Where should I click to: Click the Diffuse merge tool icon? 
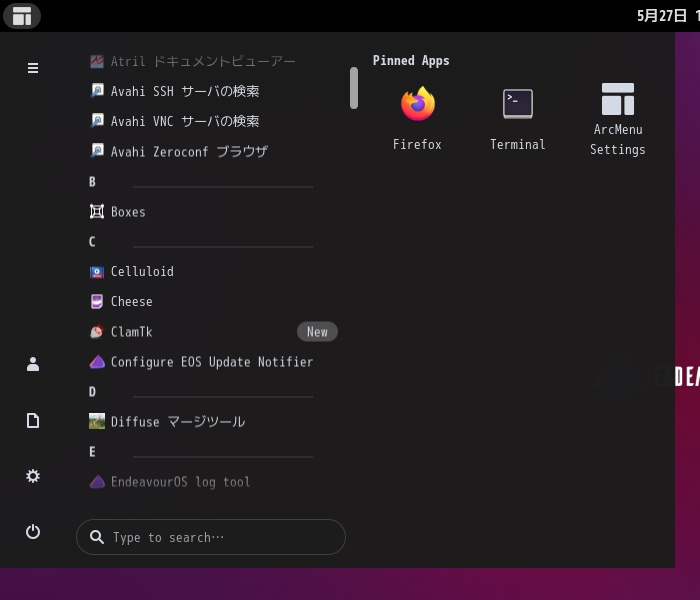click(x=97, y=421)
